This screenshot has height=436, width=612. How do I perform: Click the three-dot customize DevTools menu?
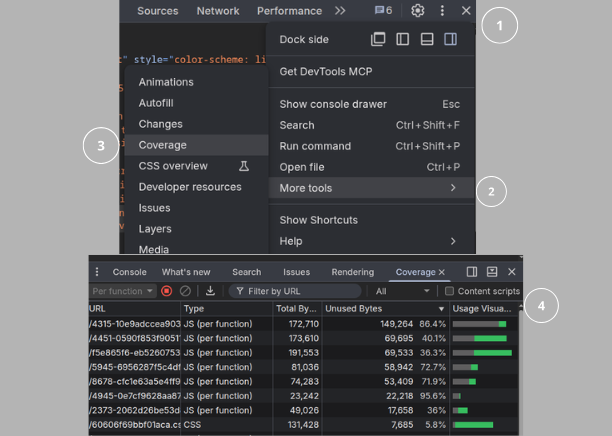442,11
